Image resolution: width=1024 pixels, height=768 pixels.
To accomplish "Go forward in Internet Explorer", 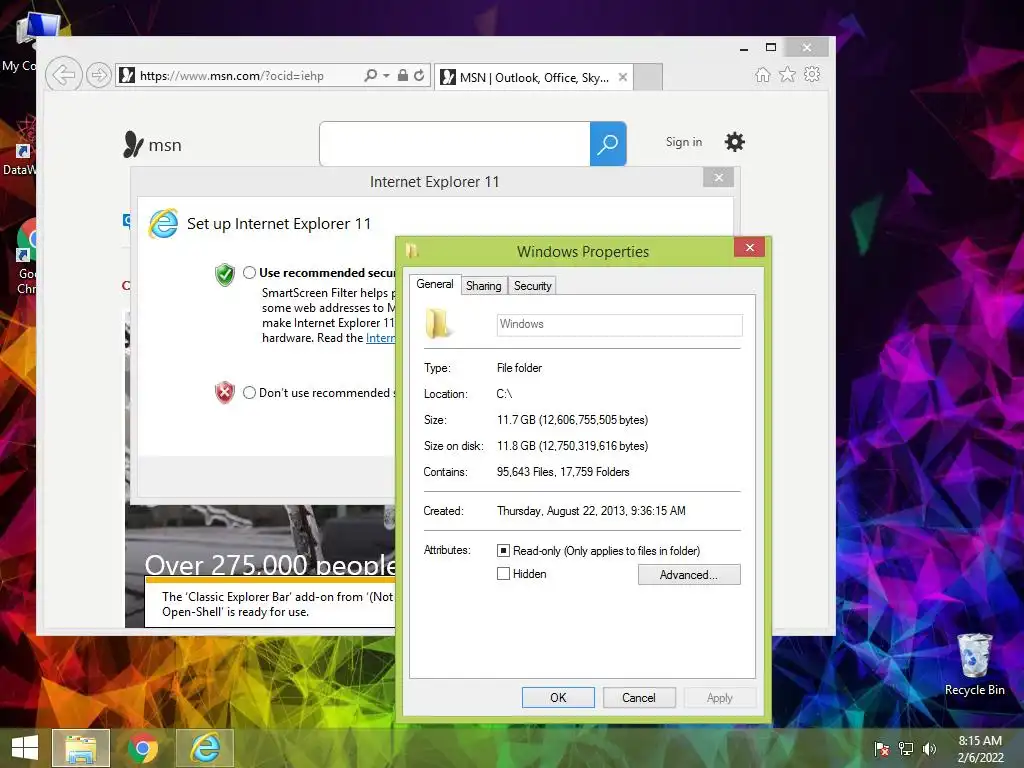I will click(99, 75).
